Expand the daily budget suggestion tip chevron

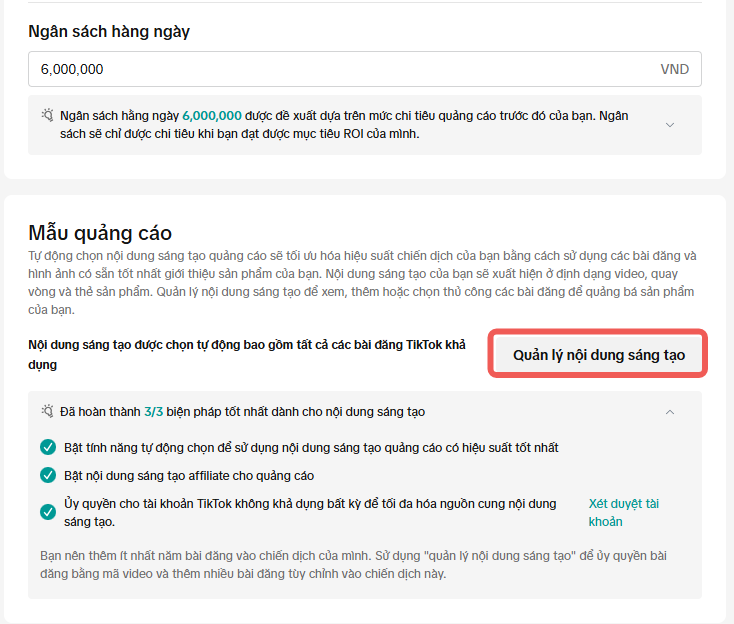[670, 125]
